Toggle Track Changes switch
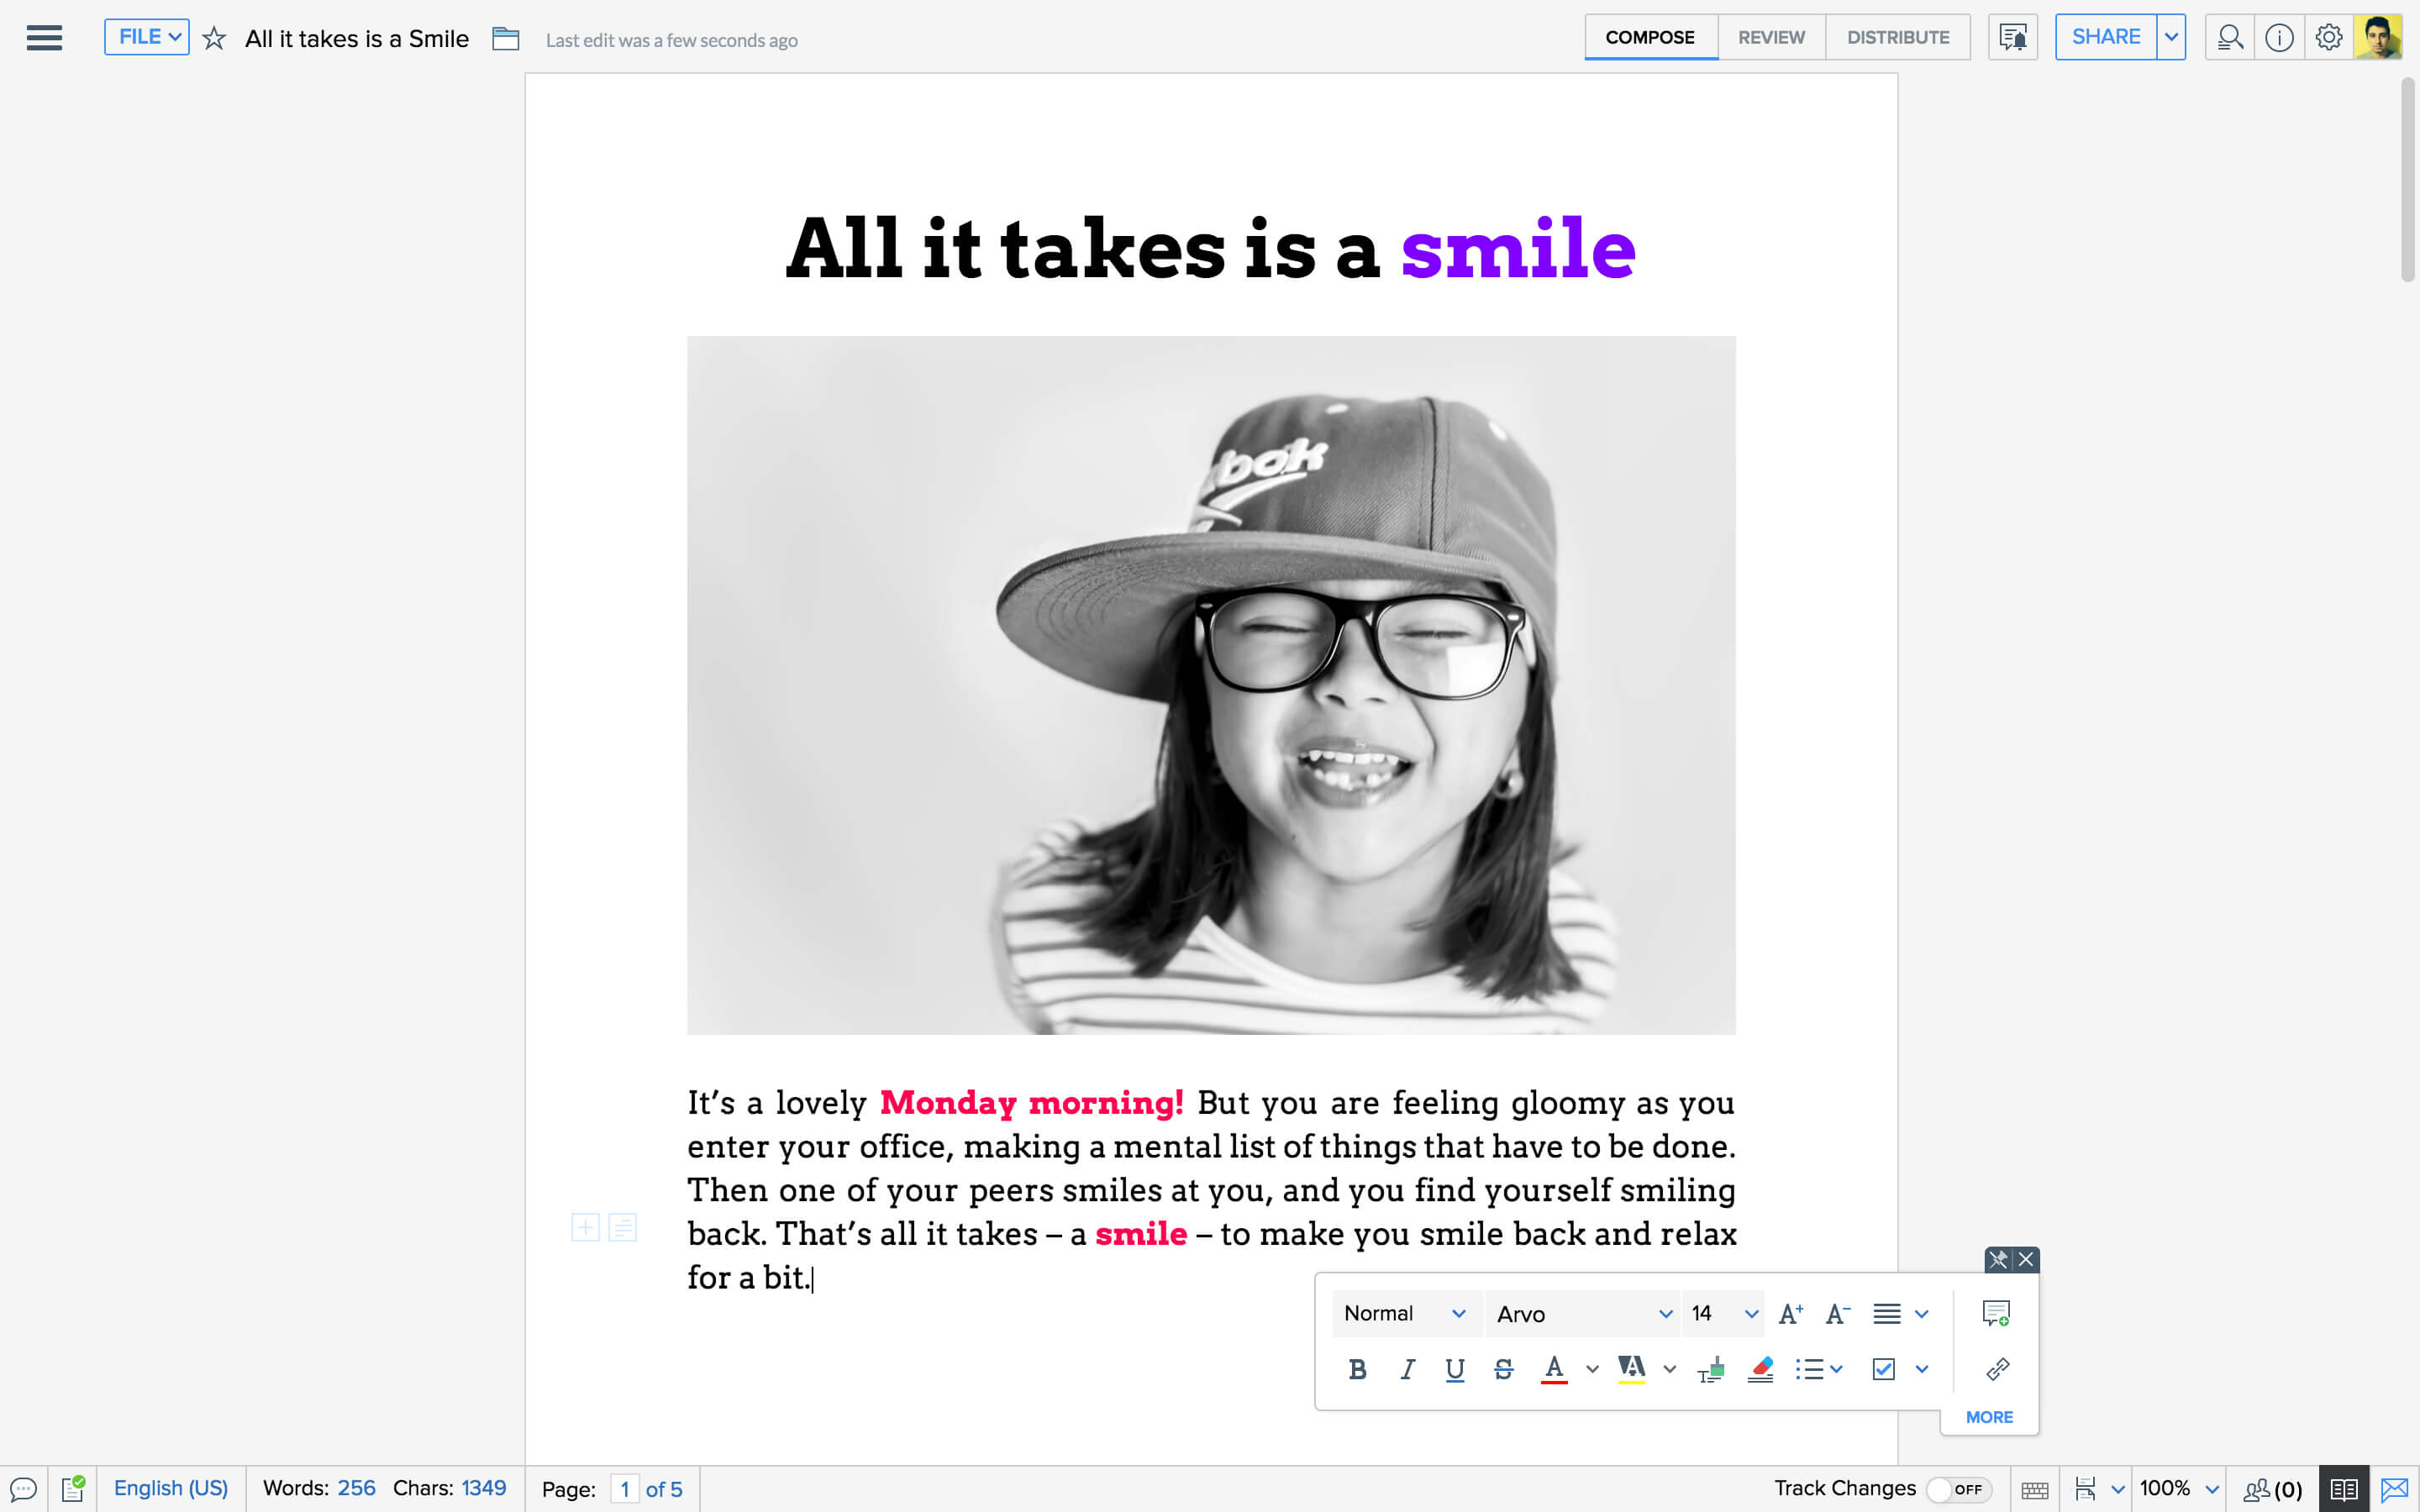The width and height of the screenshot is (2420, 1512). click(x=1957, y=1489)
